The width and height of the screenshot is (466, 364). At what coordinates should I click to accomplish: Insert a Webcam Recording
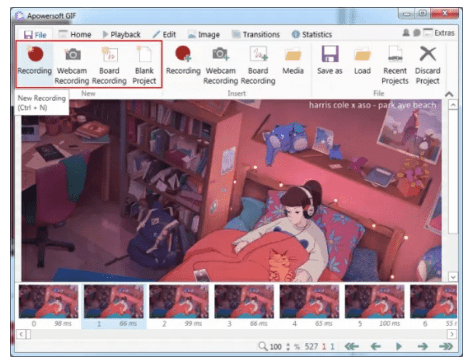tap(221, 65)
